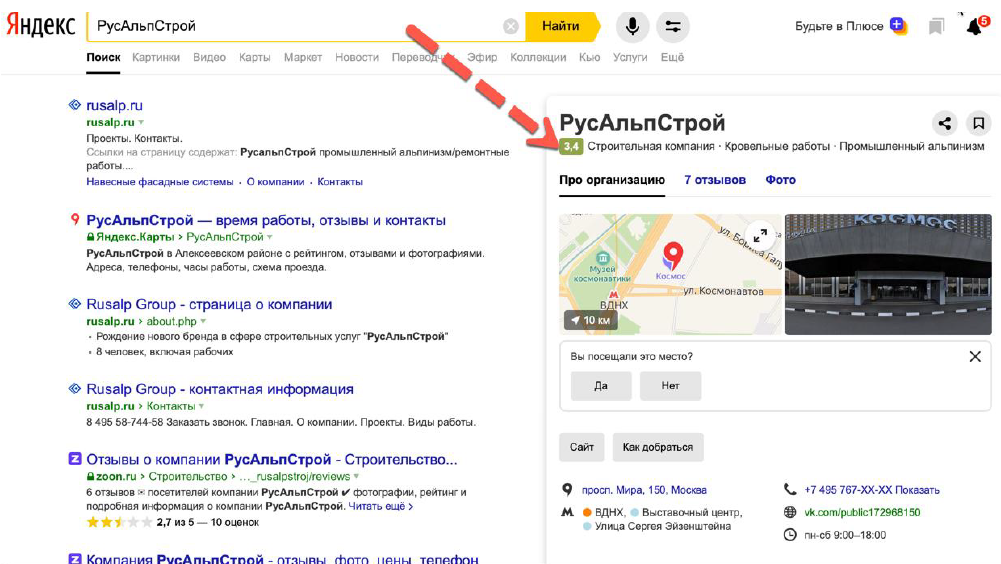Bookmark the РусАльпСтрой organization card
The height and width of the screenshot is (564, 1001).
point(978,123)
